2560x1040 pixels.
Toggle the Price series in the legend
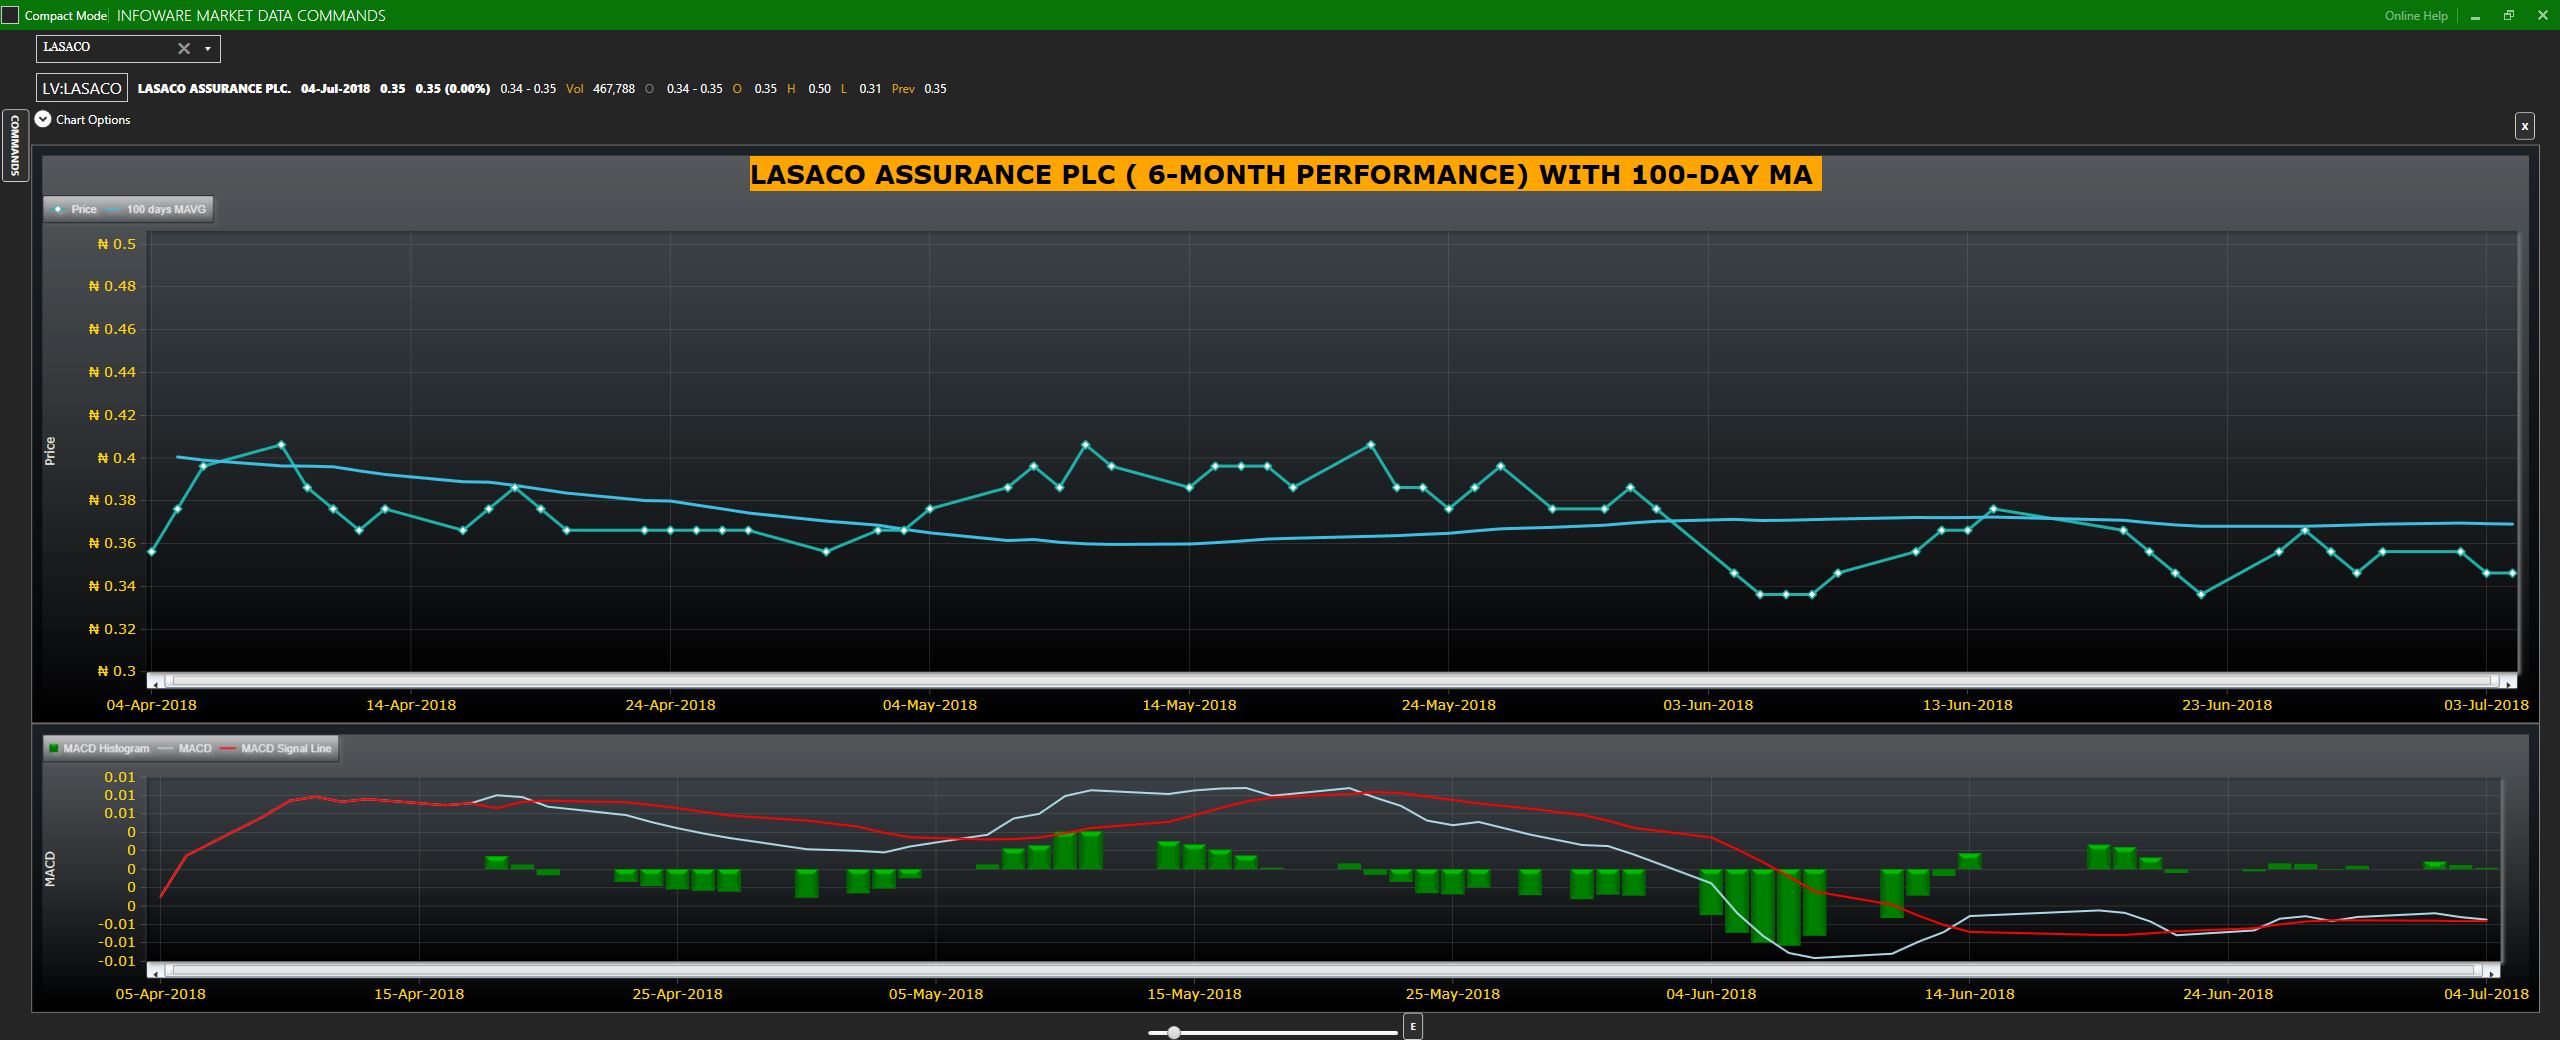pyautogui.click(x=76, y=209)
